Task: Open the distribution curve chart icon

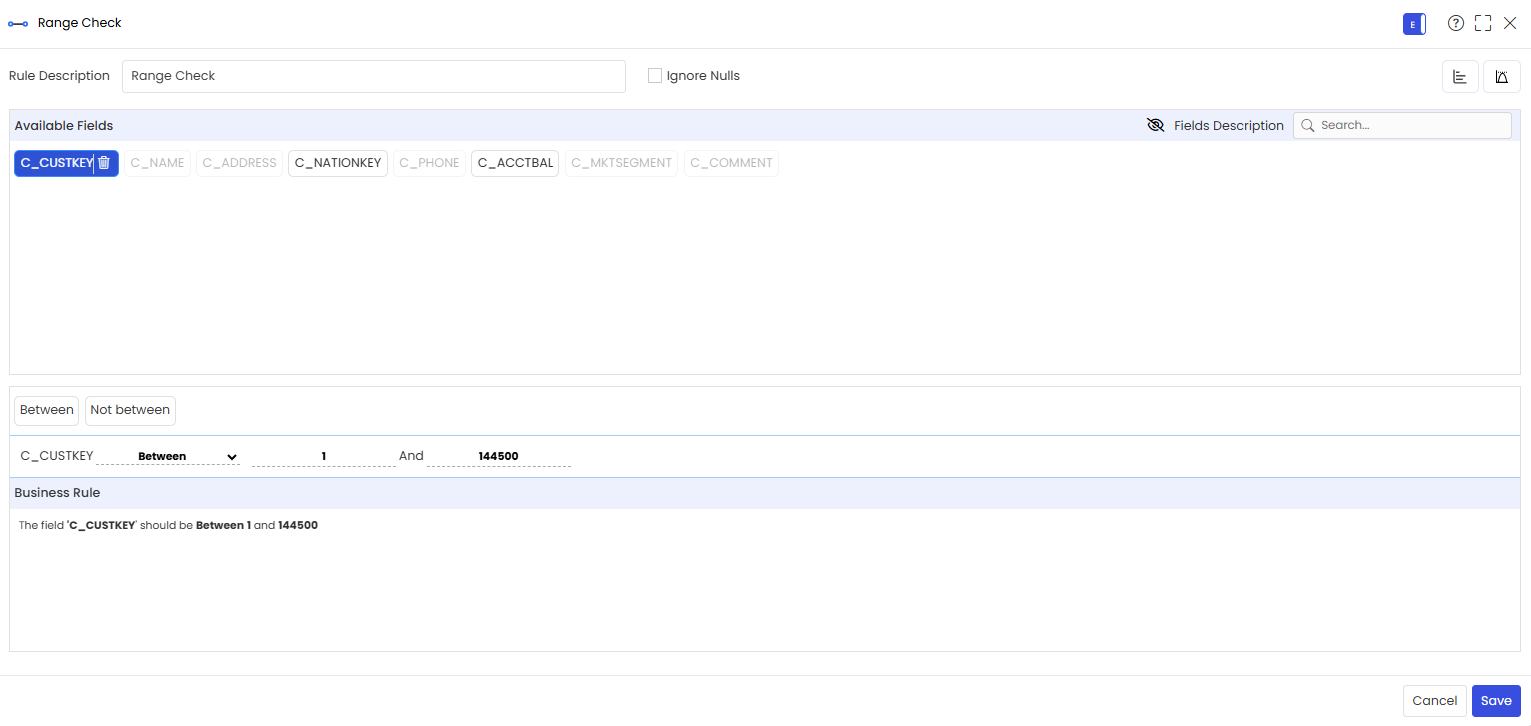Action: 1501,77
